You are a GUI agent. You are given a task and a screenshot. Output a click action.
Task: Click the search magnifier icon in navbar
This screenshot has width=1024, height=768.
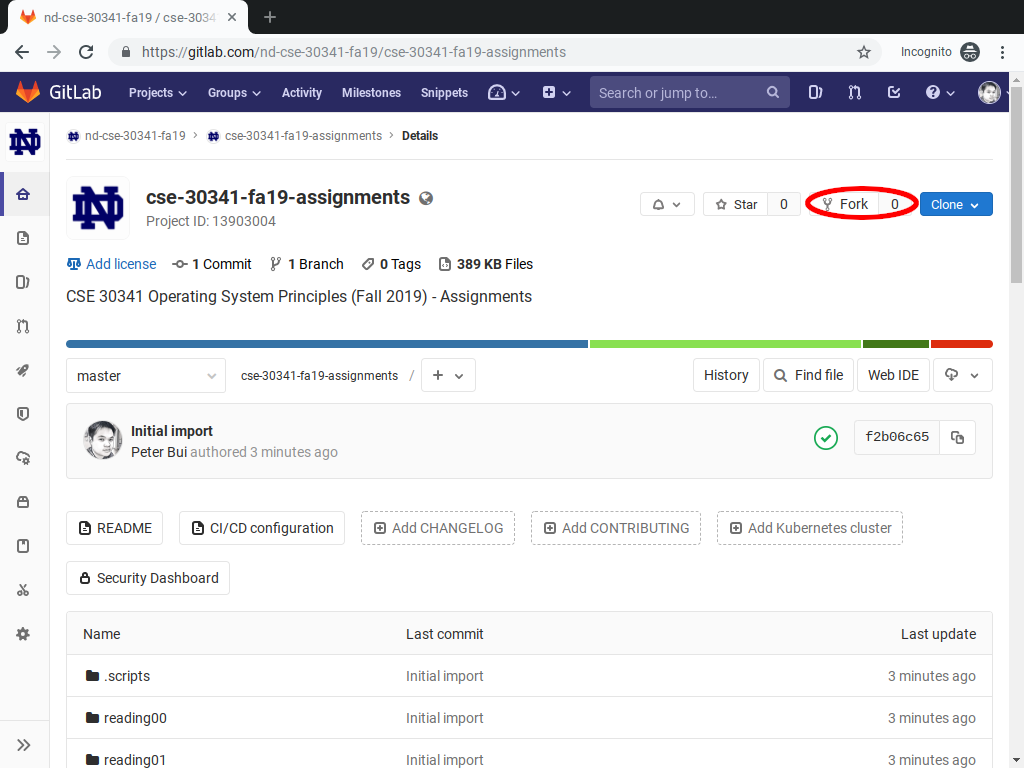(773, 92)
